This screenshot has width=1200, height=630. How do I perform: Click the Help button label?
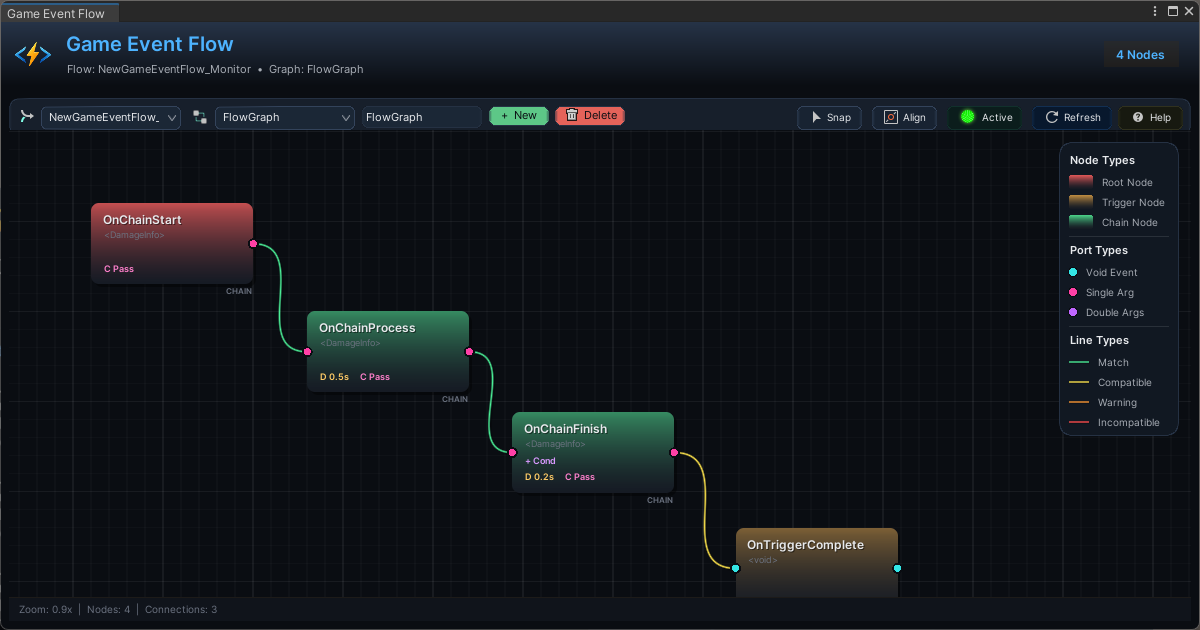1160,117
